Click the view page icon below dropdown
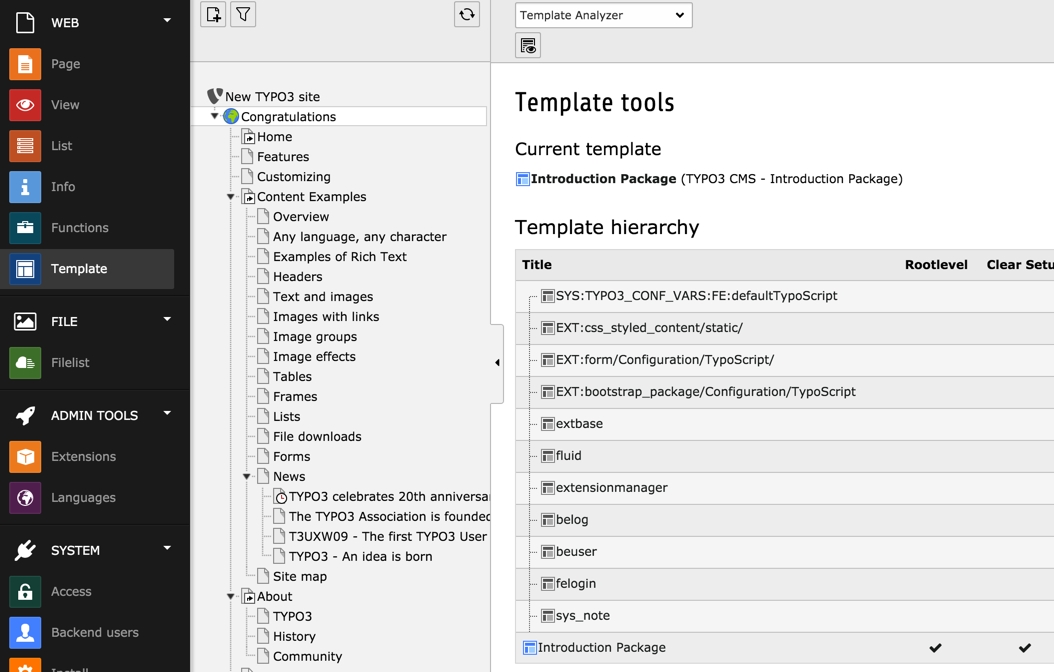 tap(528, 46)
